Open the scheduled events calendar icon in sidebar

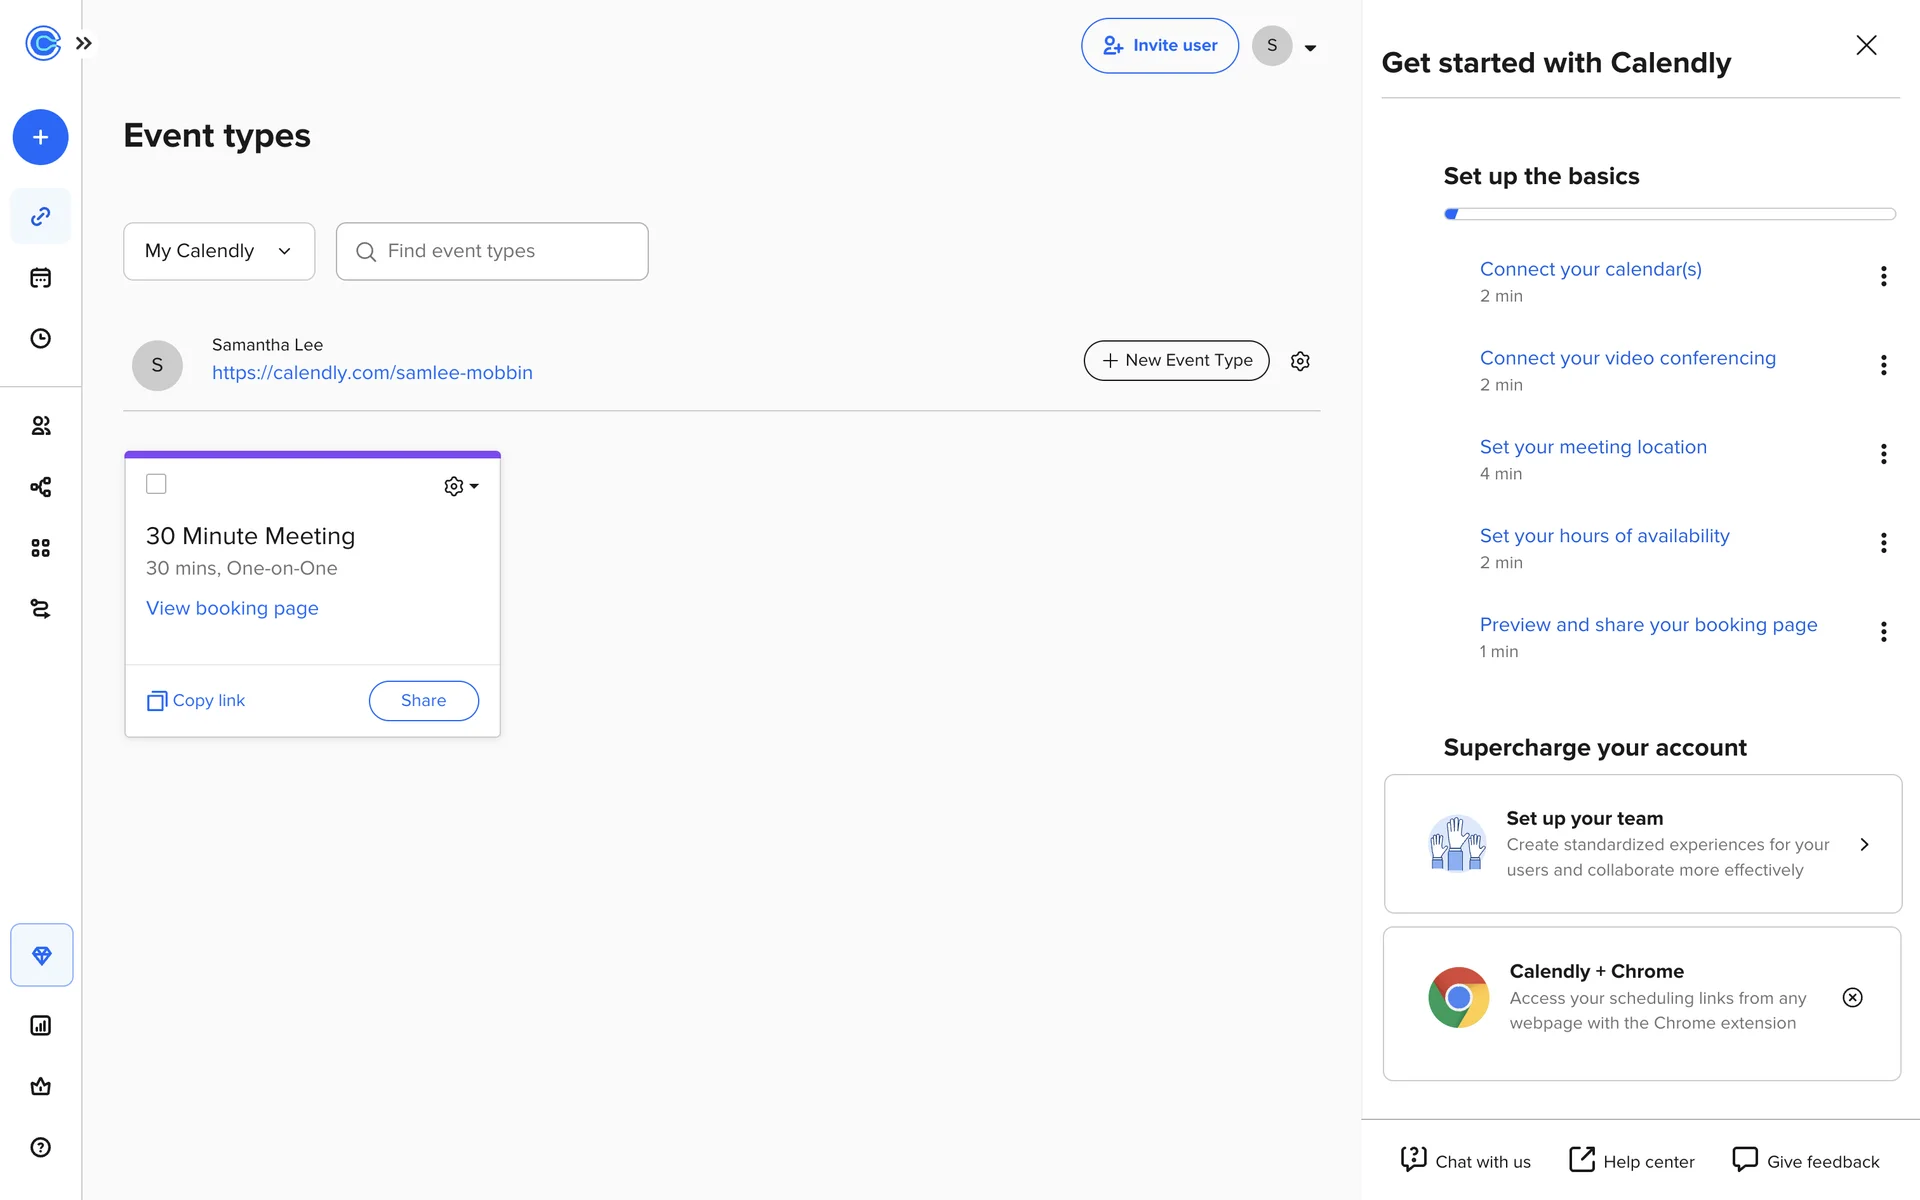[40, 278]
